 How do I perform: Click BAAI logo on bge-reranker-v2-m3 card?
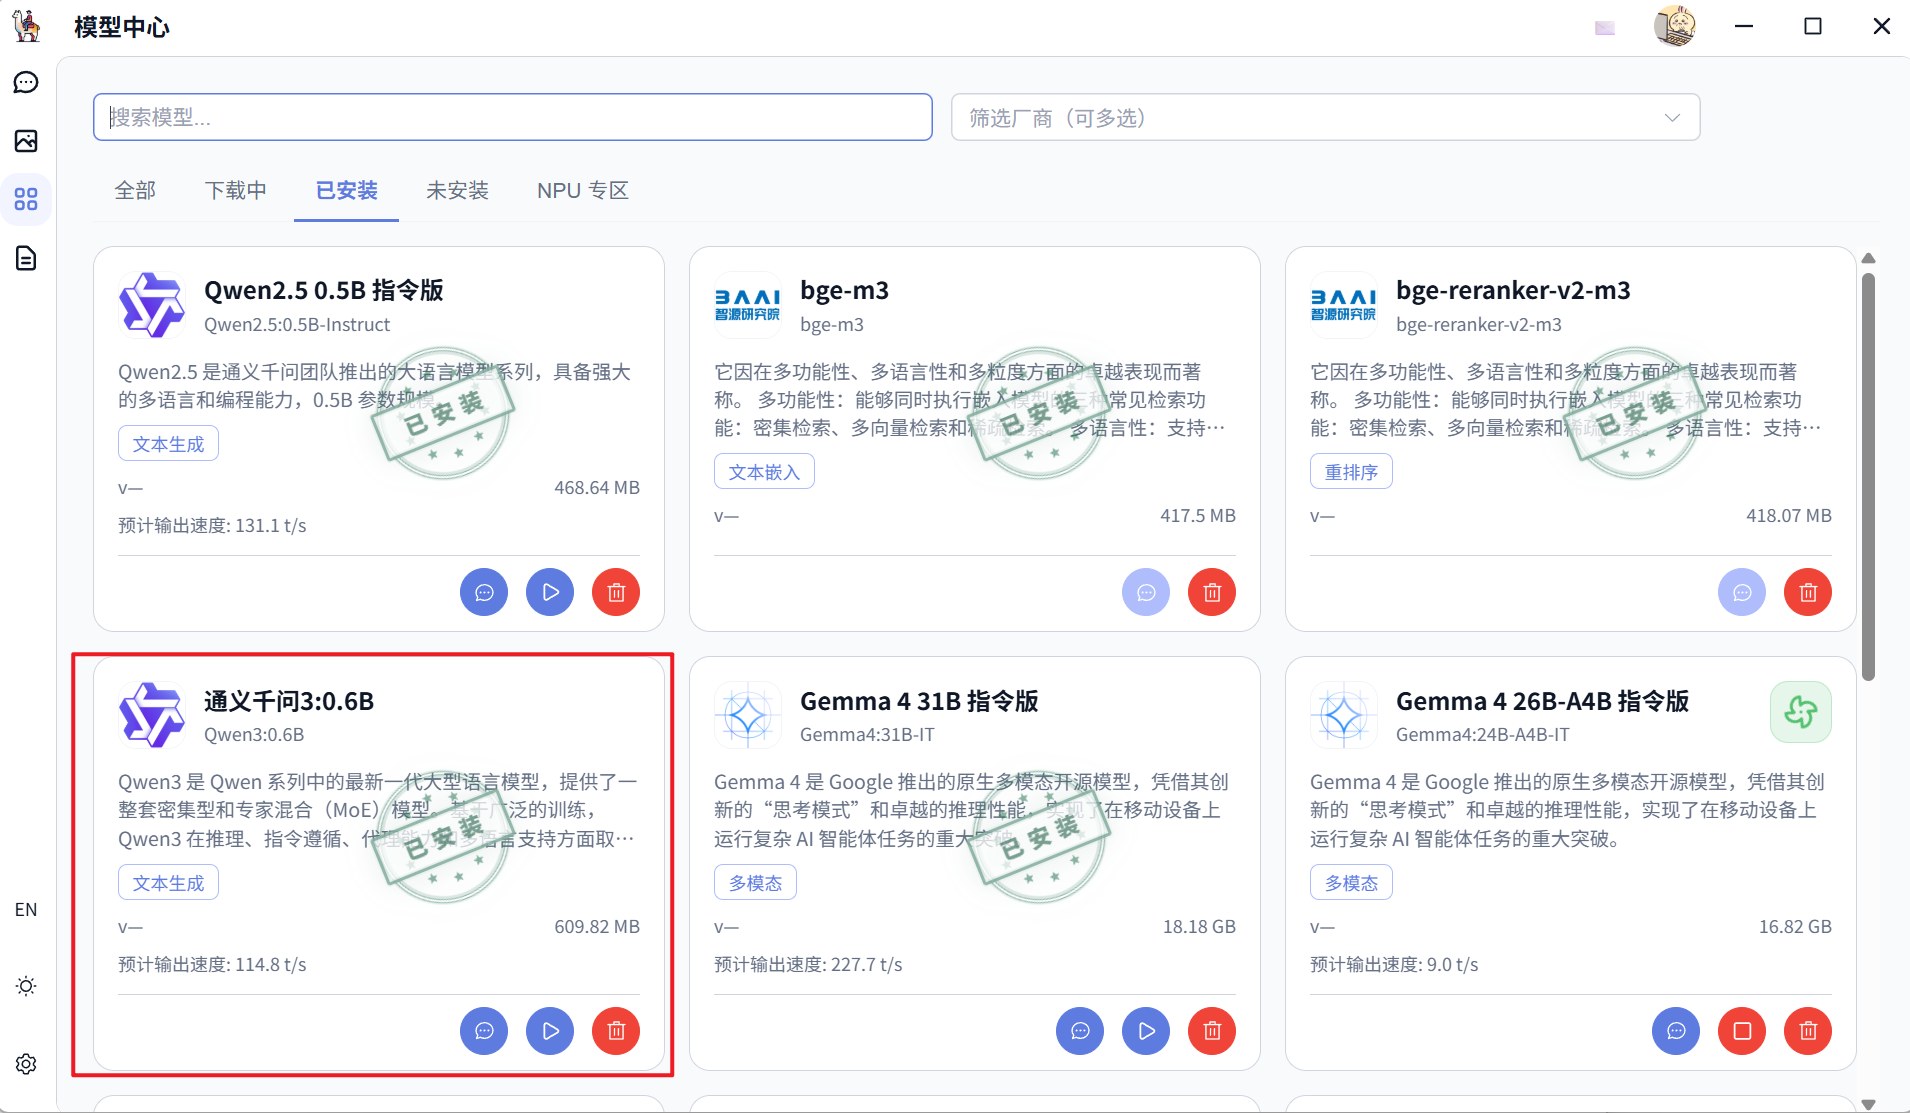[1343, 305]
